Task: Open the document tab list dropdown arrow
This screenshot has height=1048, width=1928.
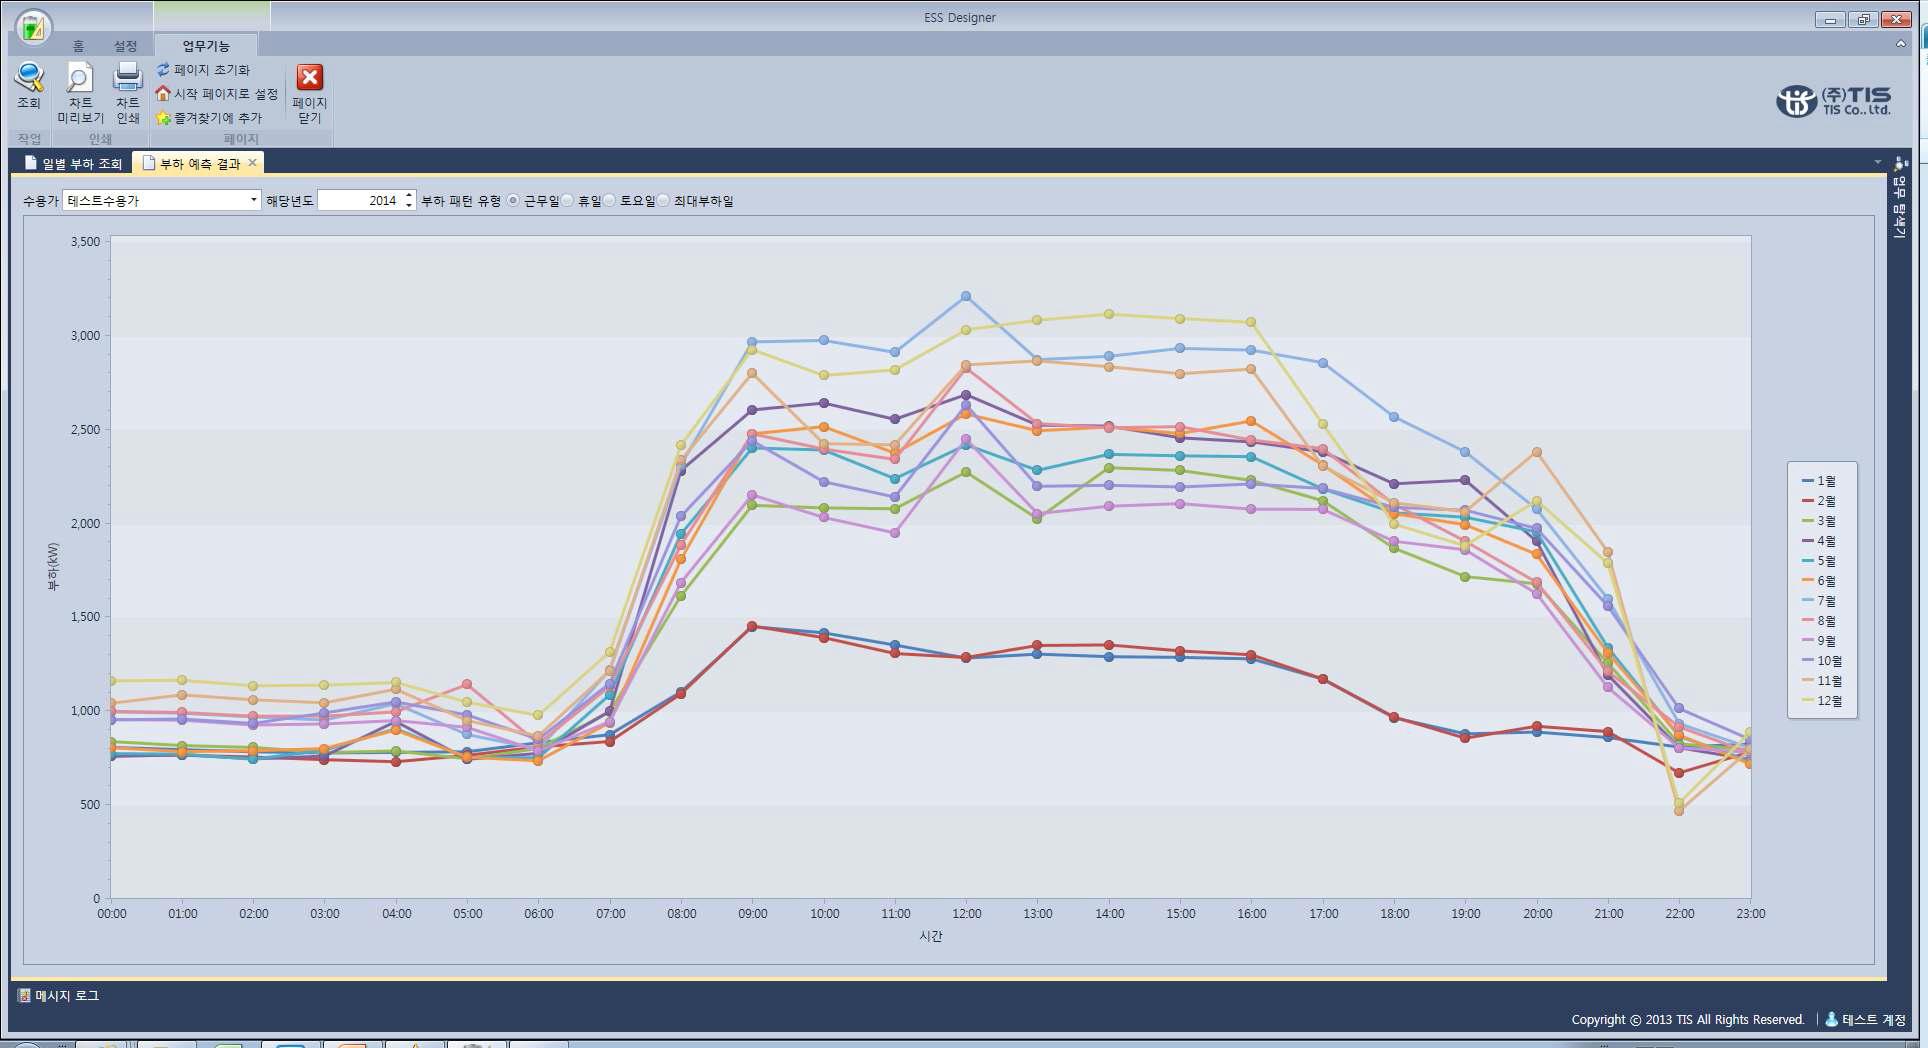Action: pos(1877,162)
